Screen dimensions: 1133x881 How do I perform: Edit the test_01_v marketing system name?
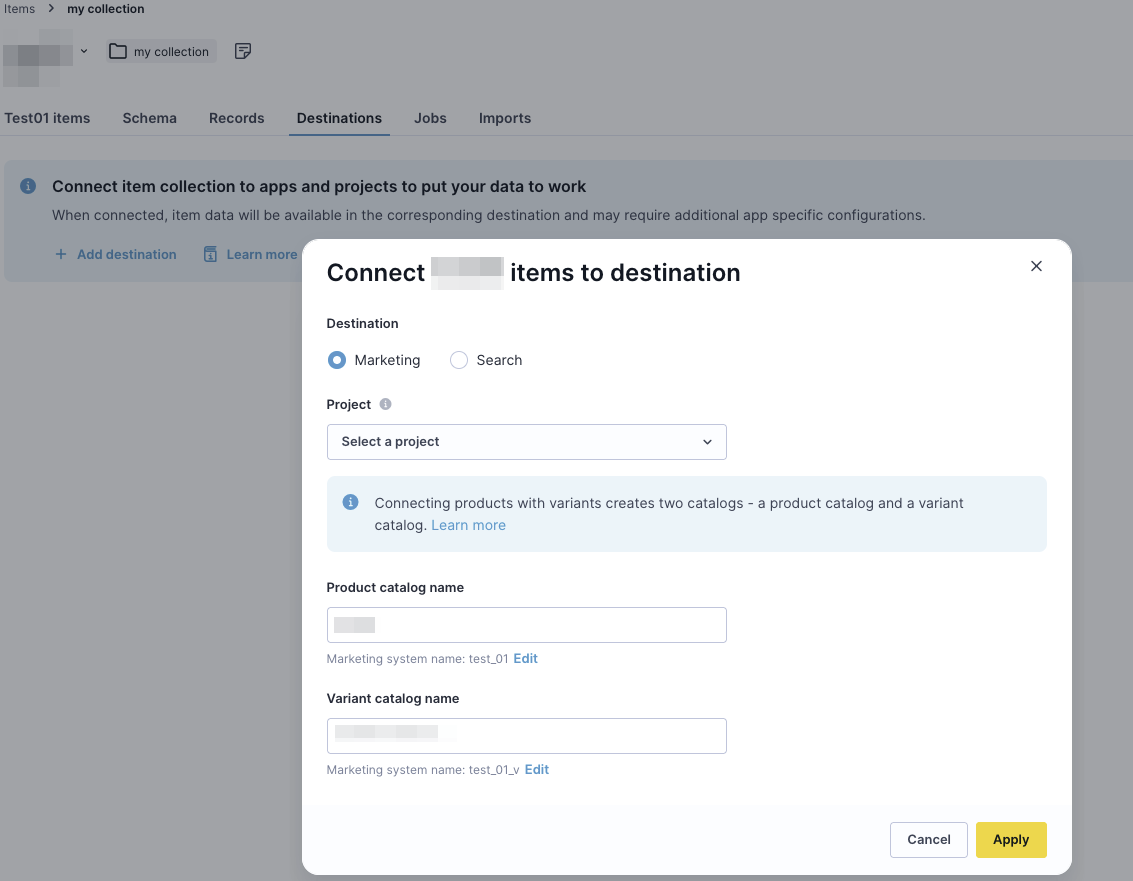536,770
